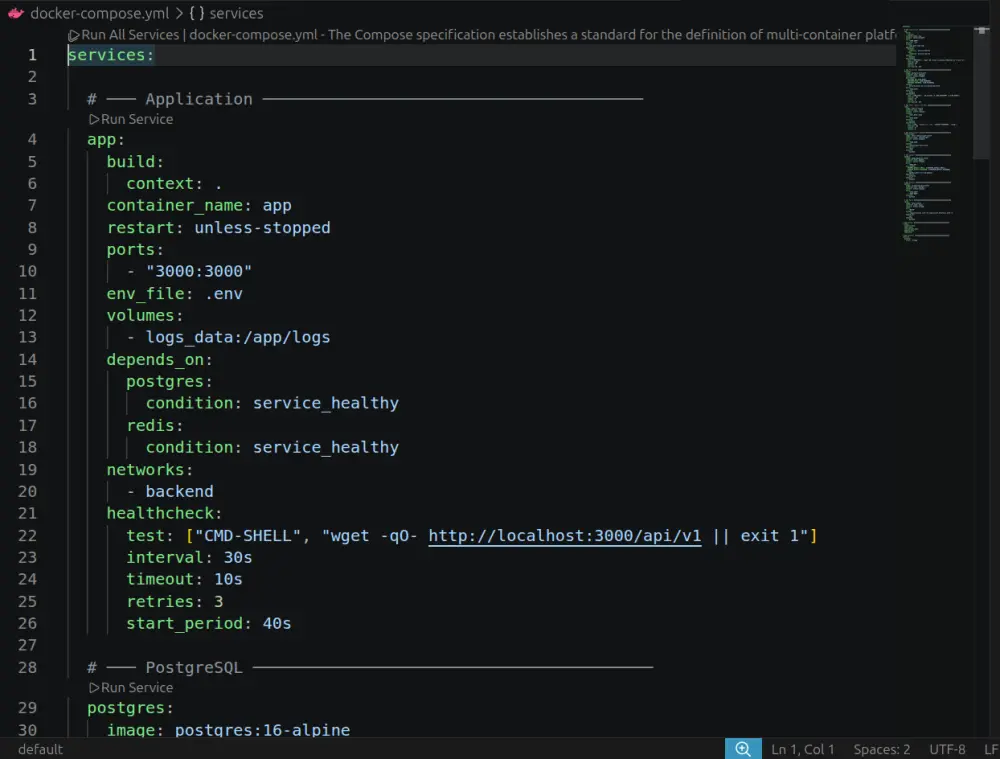Click the PostgreSQL comment heading
This screenshot has width=1000, height=759.
(x=194, y=667)
